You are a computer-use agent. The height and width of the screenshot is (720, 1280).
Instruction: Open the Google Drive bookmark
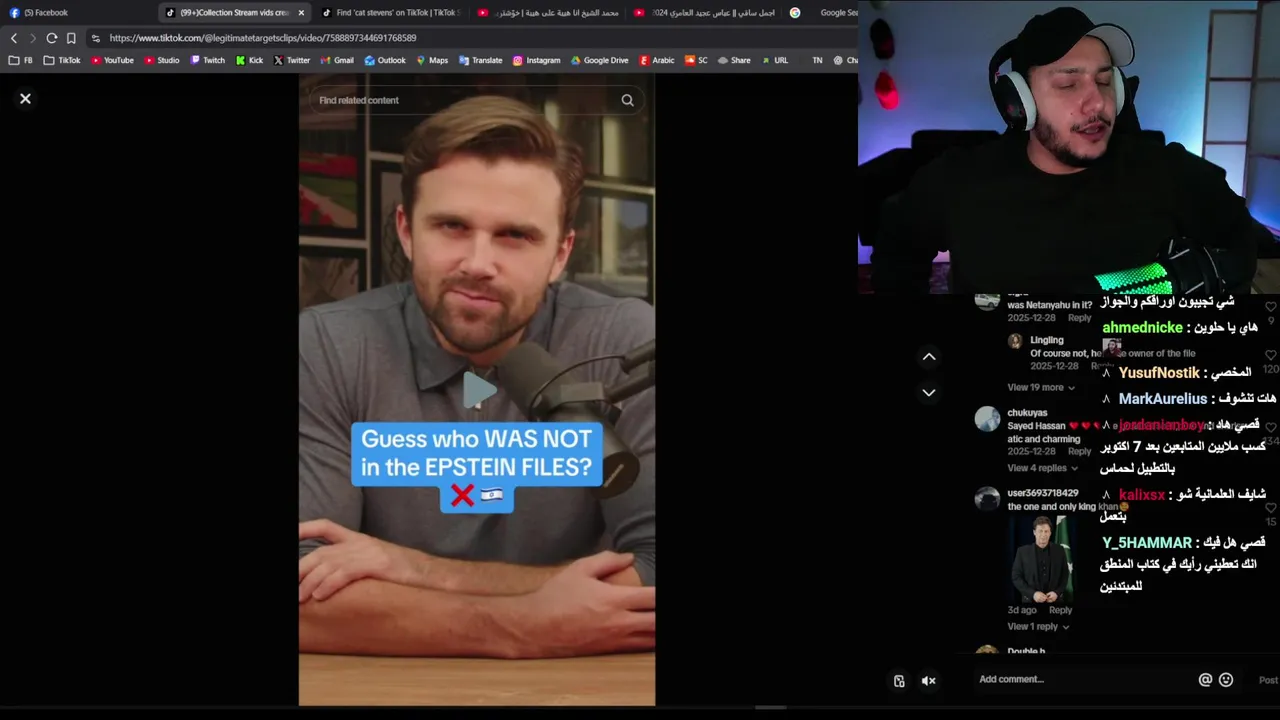tap(600, 60)
